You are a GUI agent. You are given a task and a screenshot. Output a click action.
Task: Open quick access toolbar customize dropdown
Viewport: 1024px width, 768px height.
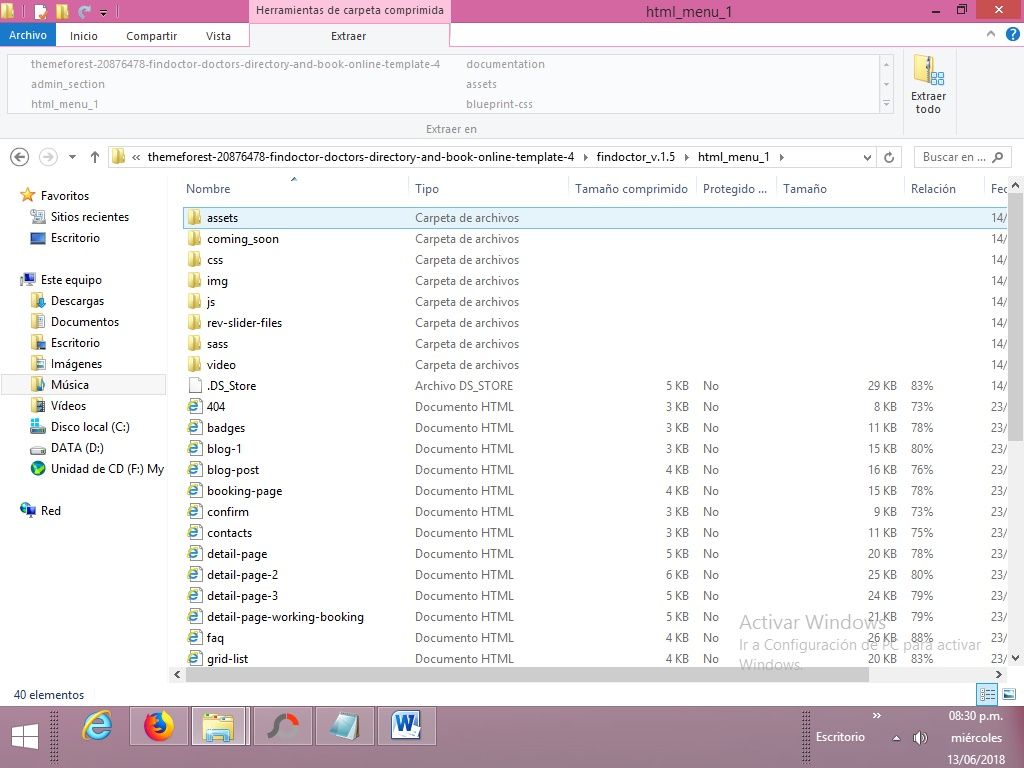(103, 12)
